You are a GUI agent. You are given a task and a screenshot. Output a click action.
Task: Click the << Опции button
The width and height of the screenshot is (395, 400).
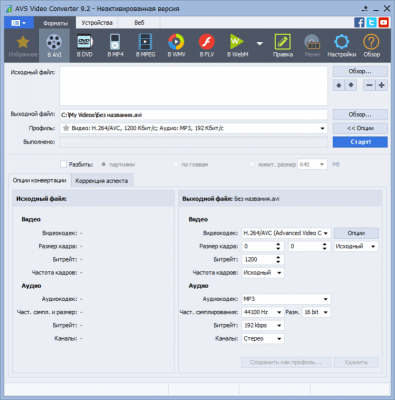tap(360, 128)
